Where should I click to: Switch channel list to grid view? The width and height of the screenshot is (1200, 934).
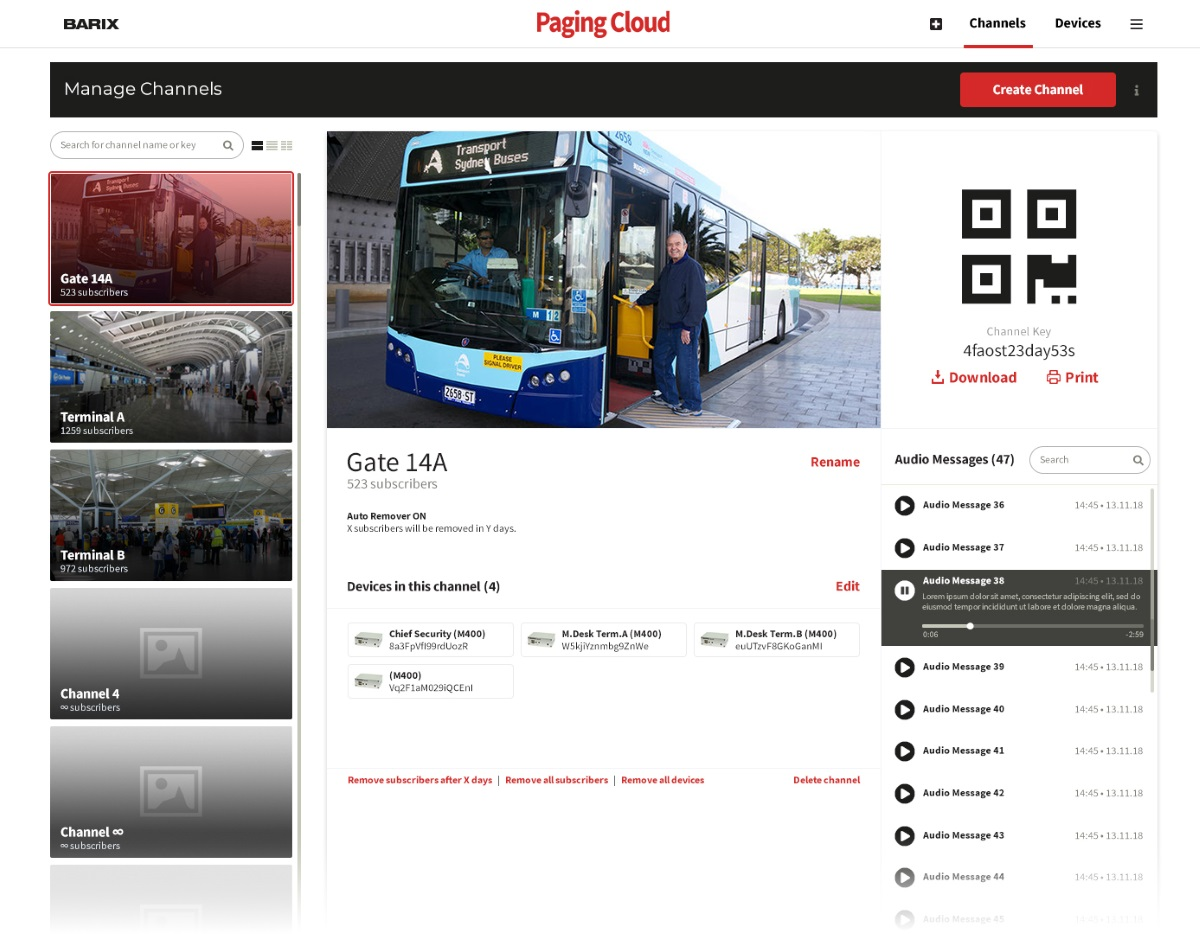tap(287, 145)
